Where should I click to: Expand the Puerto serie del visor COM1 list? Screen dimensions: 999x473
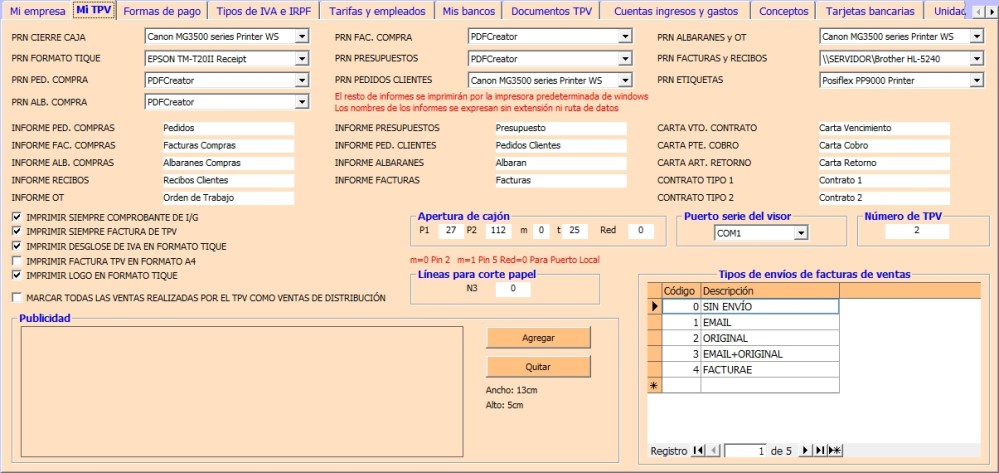800,233
